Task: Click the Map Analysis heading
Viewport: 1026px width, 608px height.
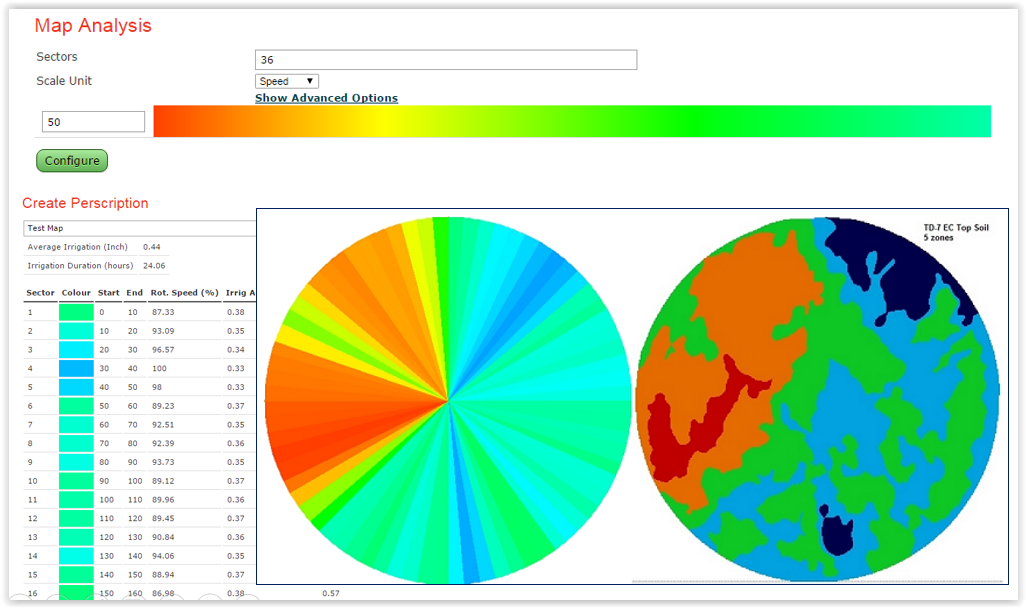Action: [93, 26]
